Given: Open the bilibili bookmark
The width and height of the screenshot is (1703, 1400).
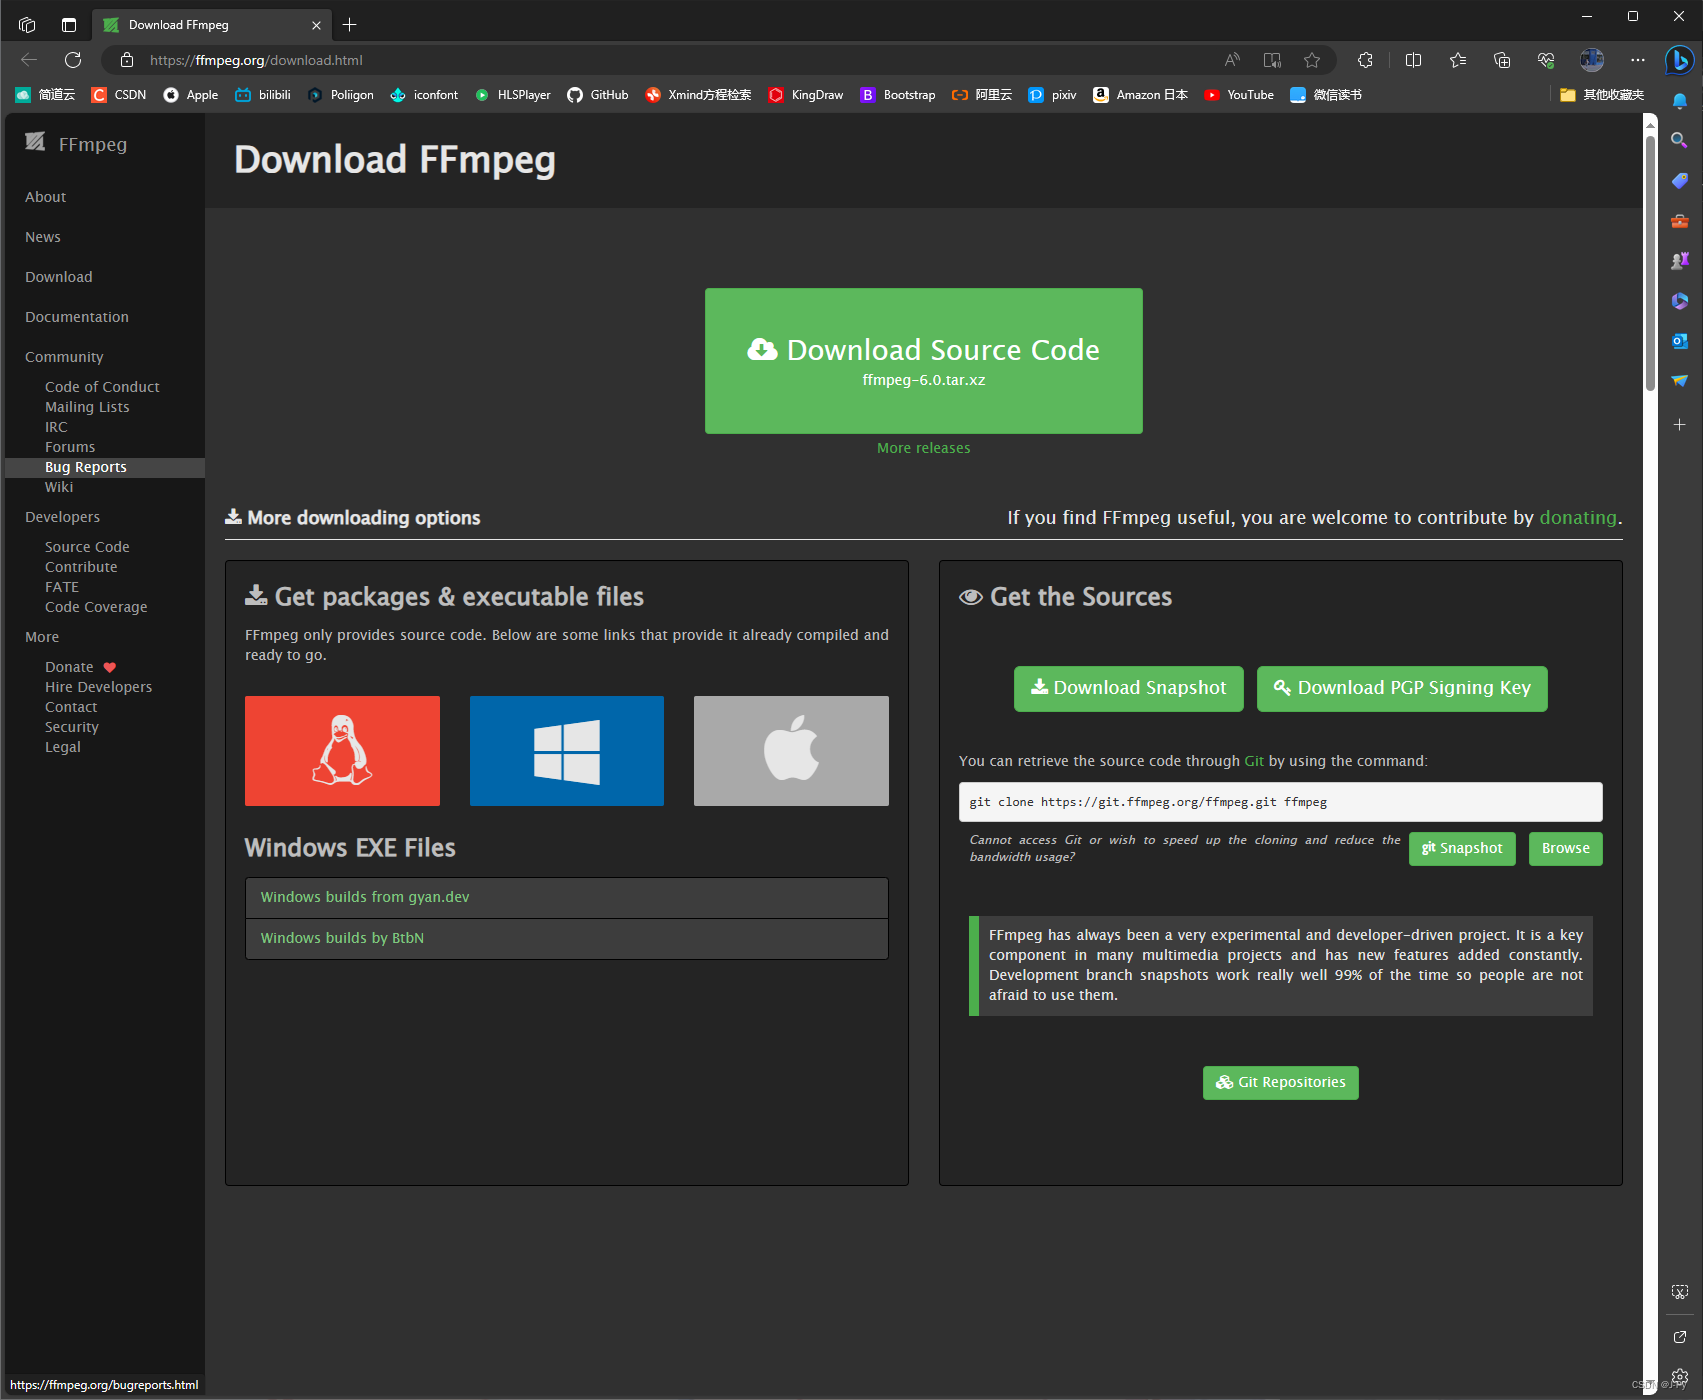Looking at the screenshot, I should click(263, 95).
